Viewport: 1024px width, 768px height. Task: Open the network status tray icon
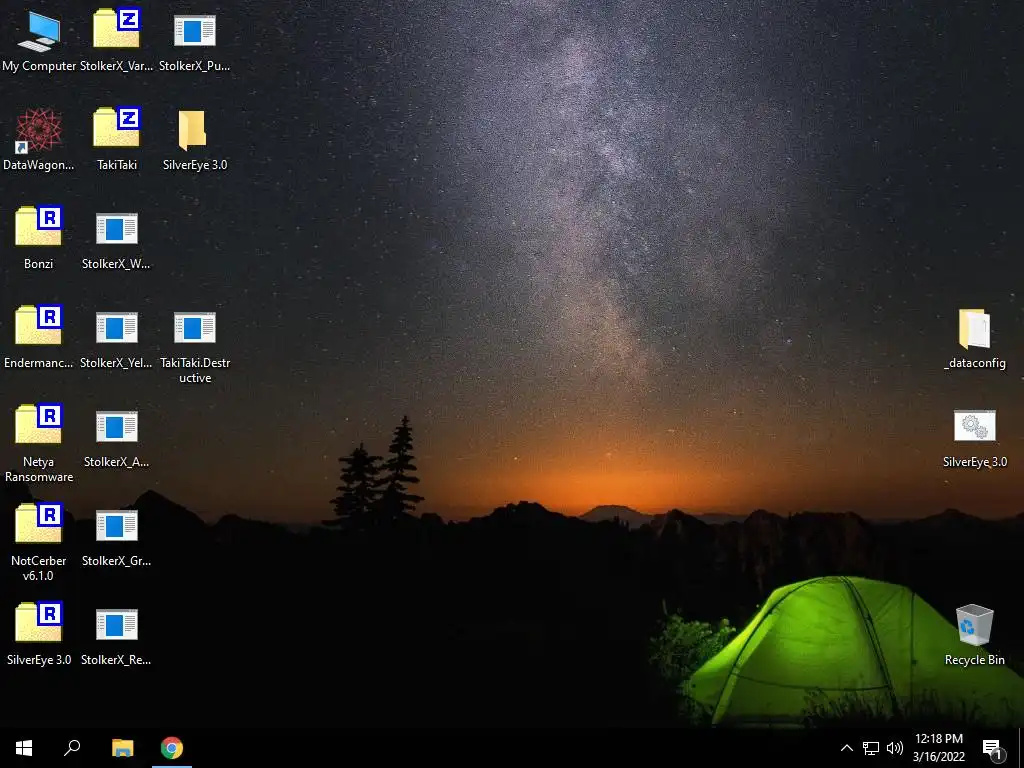click(x=871, y=748)
